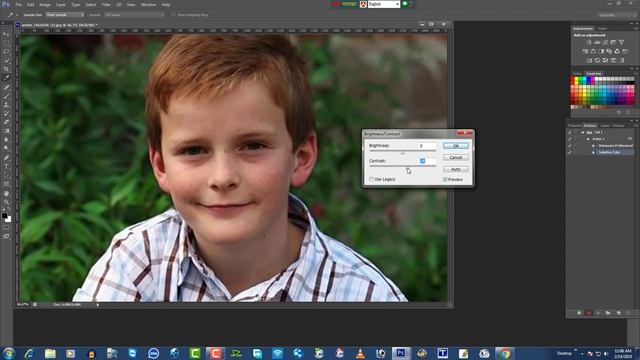Expand the Selective Color action step

593,152
